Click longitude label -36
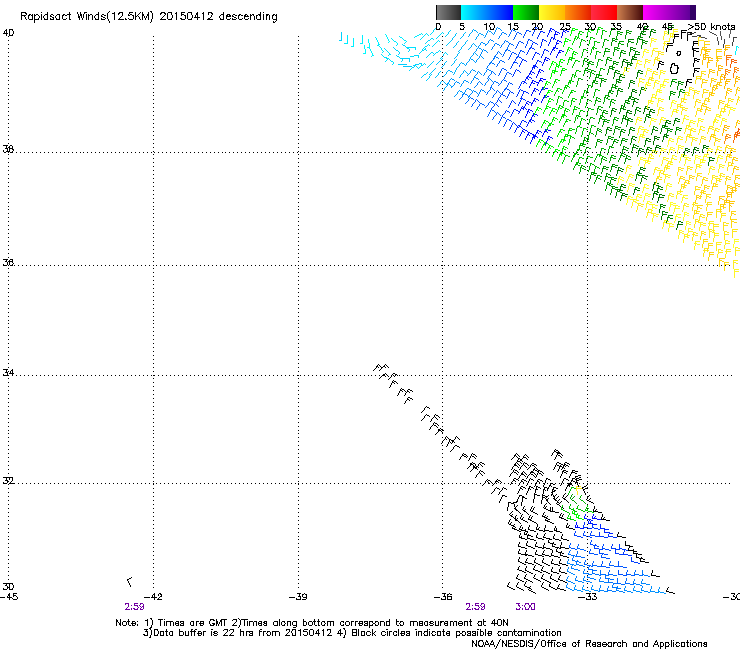The height and width of the screenshot is (650, 740). [443, 597]
